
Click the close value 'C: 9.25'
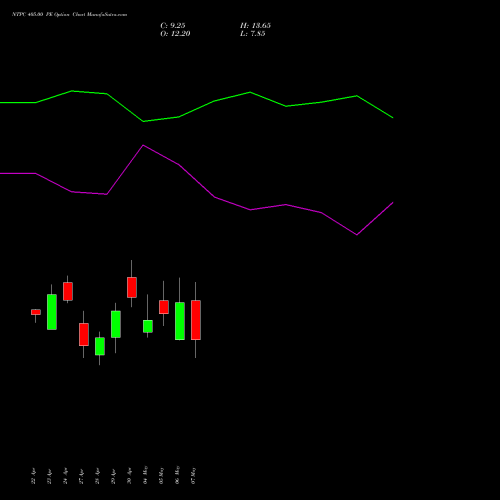point(173,26)
